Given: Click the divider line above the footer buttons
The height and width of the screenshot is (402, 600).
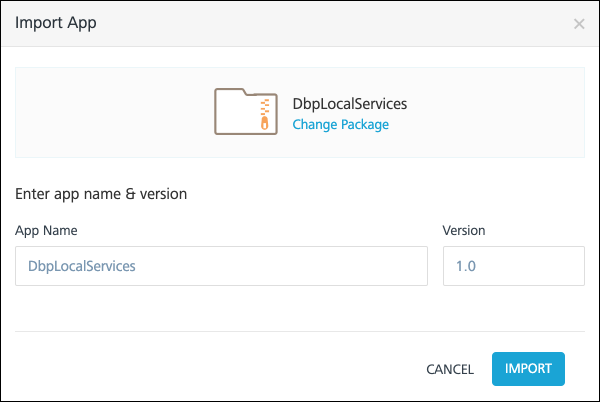Looking at the screenshot, I should coord(300,331).
